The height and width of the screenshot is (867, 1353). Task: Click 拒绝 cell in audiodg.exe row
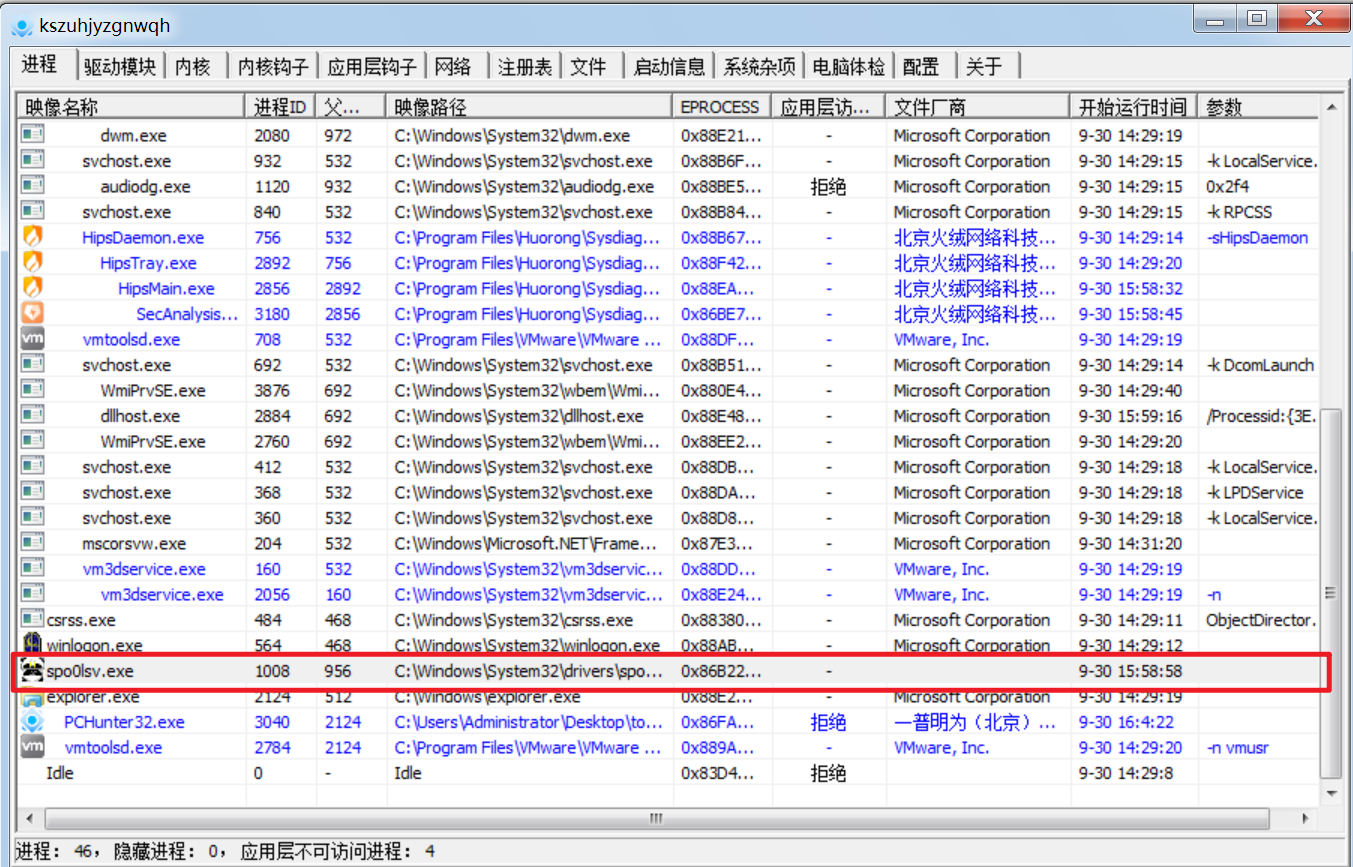(x=828, y=186)
